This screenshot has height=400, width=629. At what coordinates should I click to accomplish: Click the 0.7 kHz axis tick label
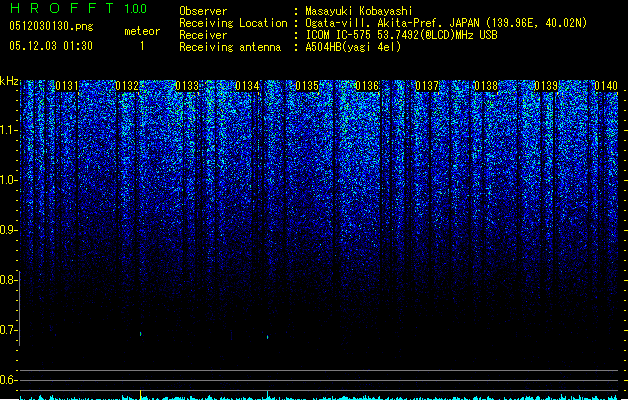[x=8, y=330]
